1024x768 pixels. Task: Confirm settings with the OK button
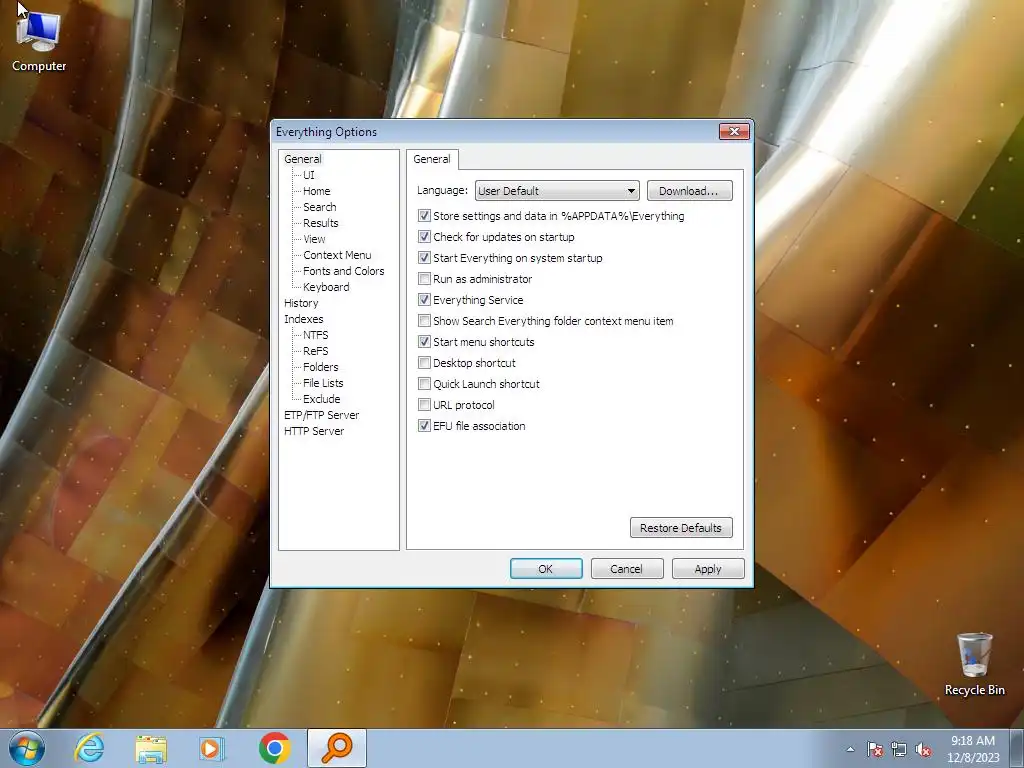[546, 569]
